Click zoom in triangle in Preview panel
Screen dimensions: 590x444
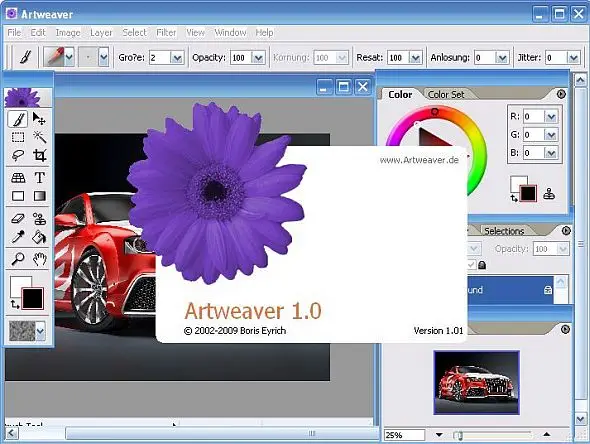546,434
